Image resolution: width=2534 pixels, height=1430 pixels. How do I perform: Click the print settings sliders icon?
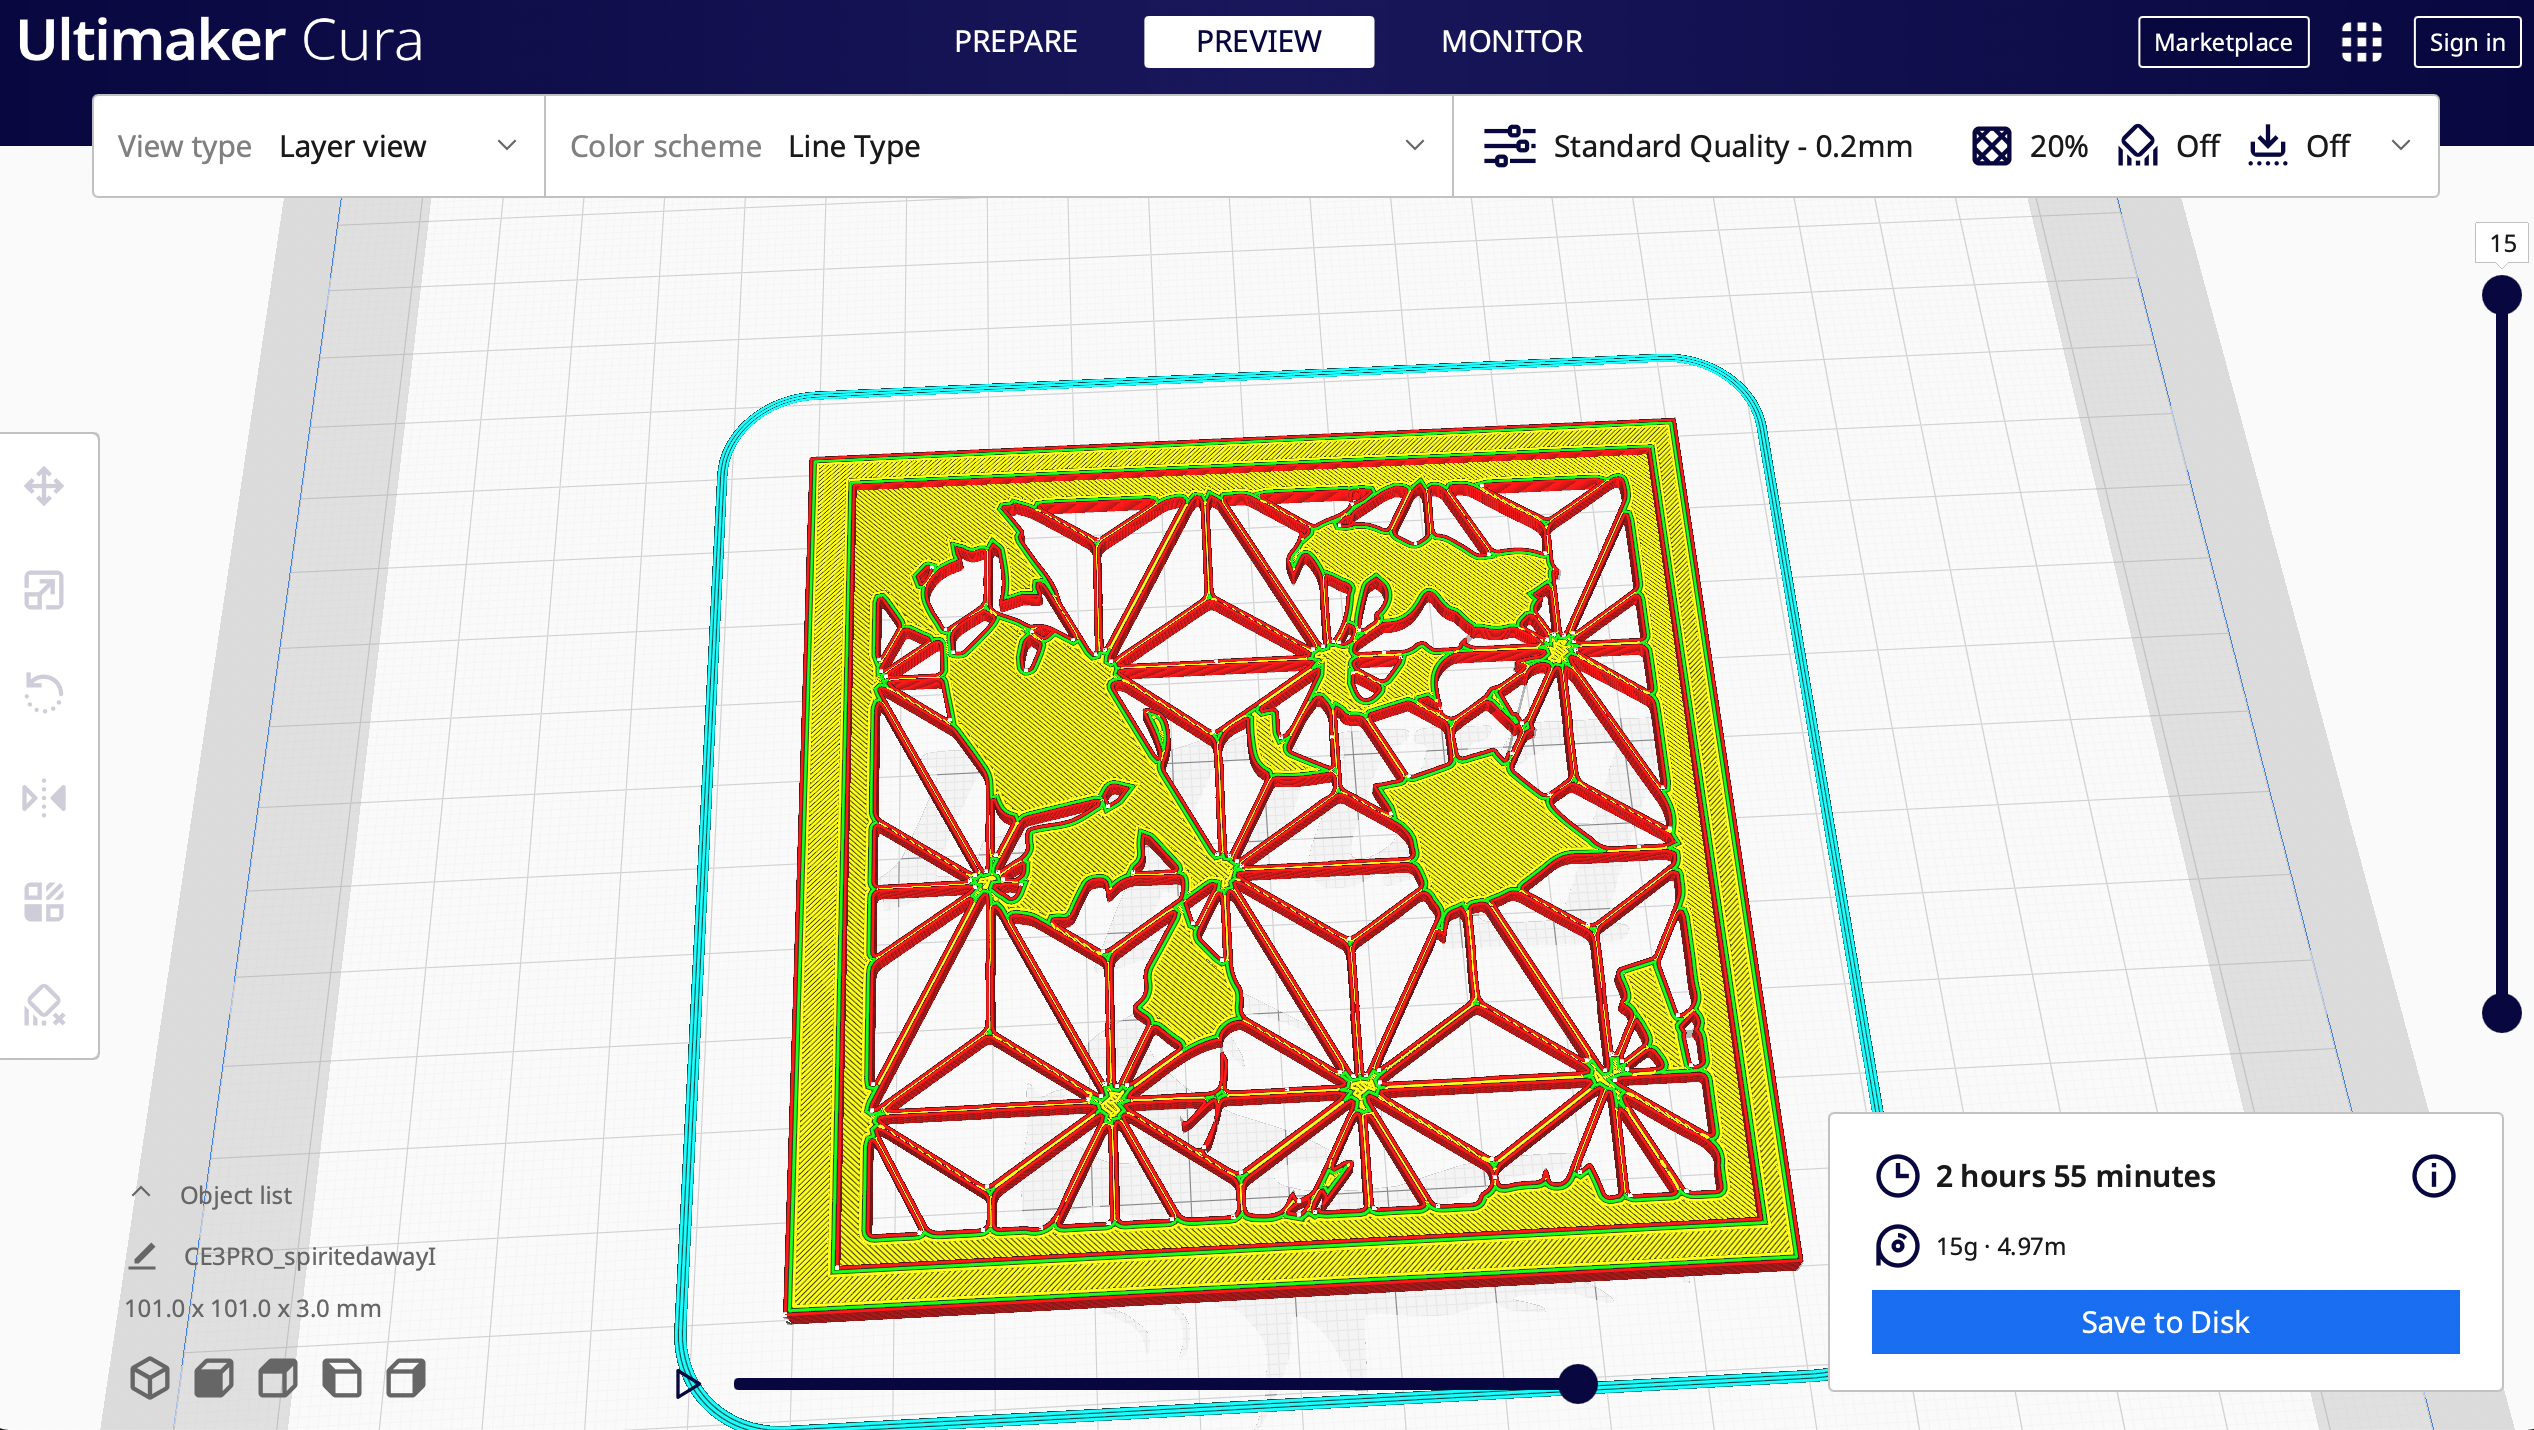pos(1510,146)
